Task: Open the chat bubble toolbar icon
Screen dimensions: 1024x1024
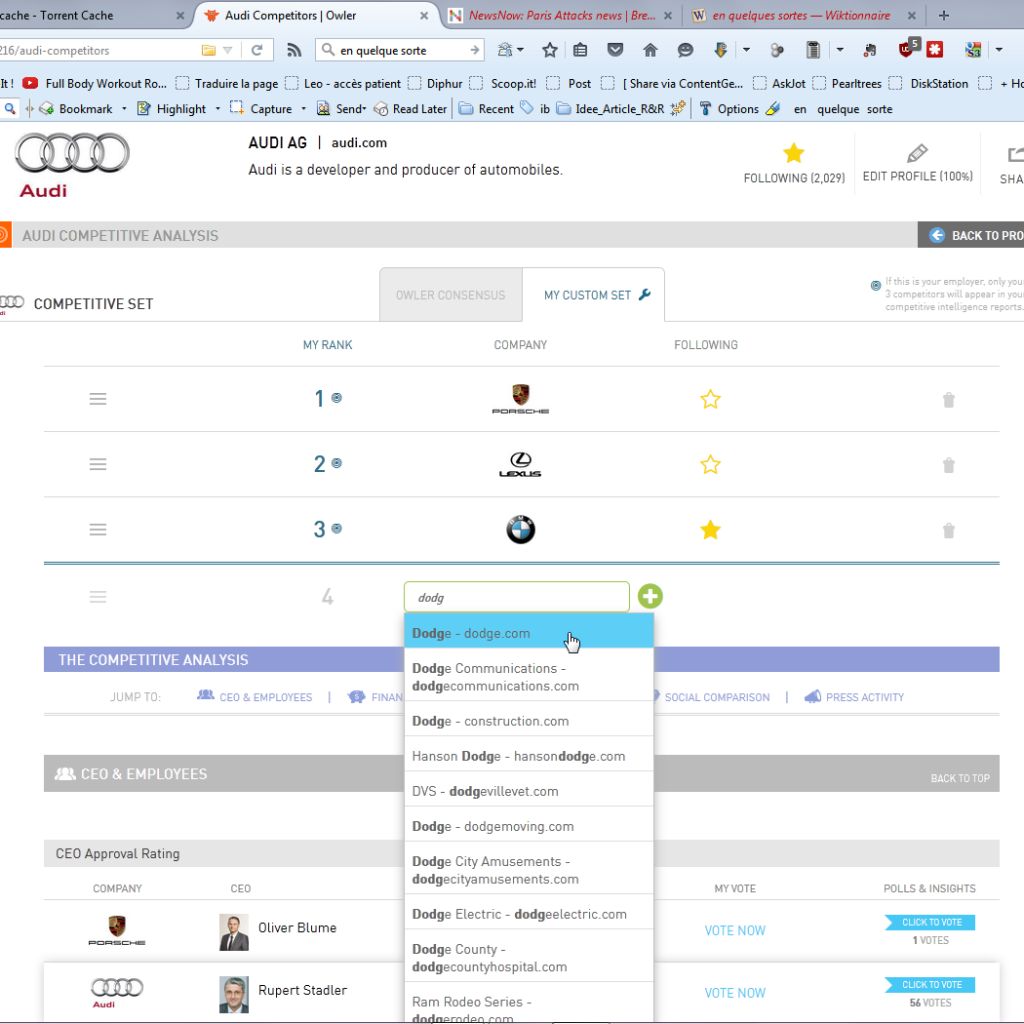Action: [x=685, y=50]
